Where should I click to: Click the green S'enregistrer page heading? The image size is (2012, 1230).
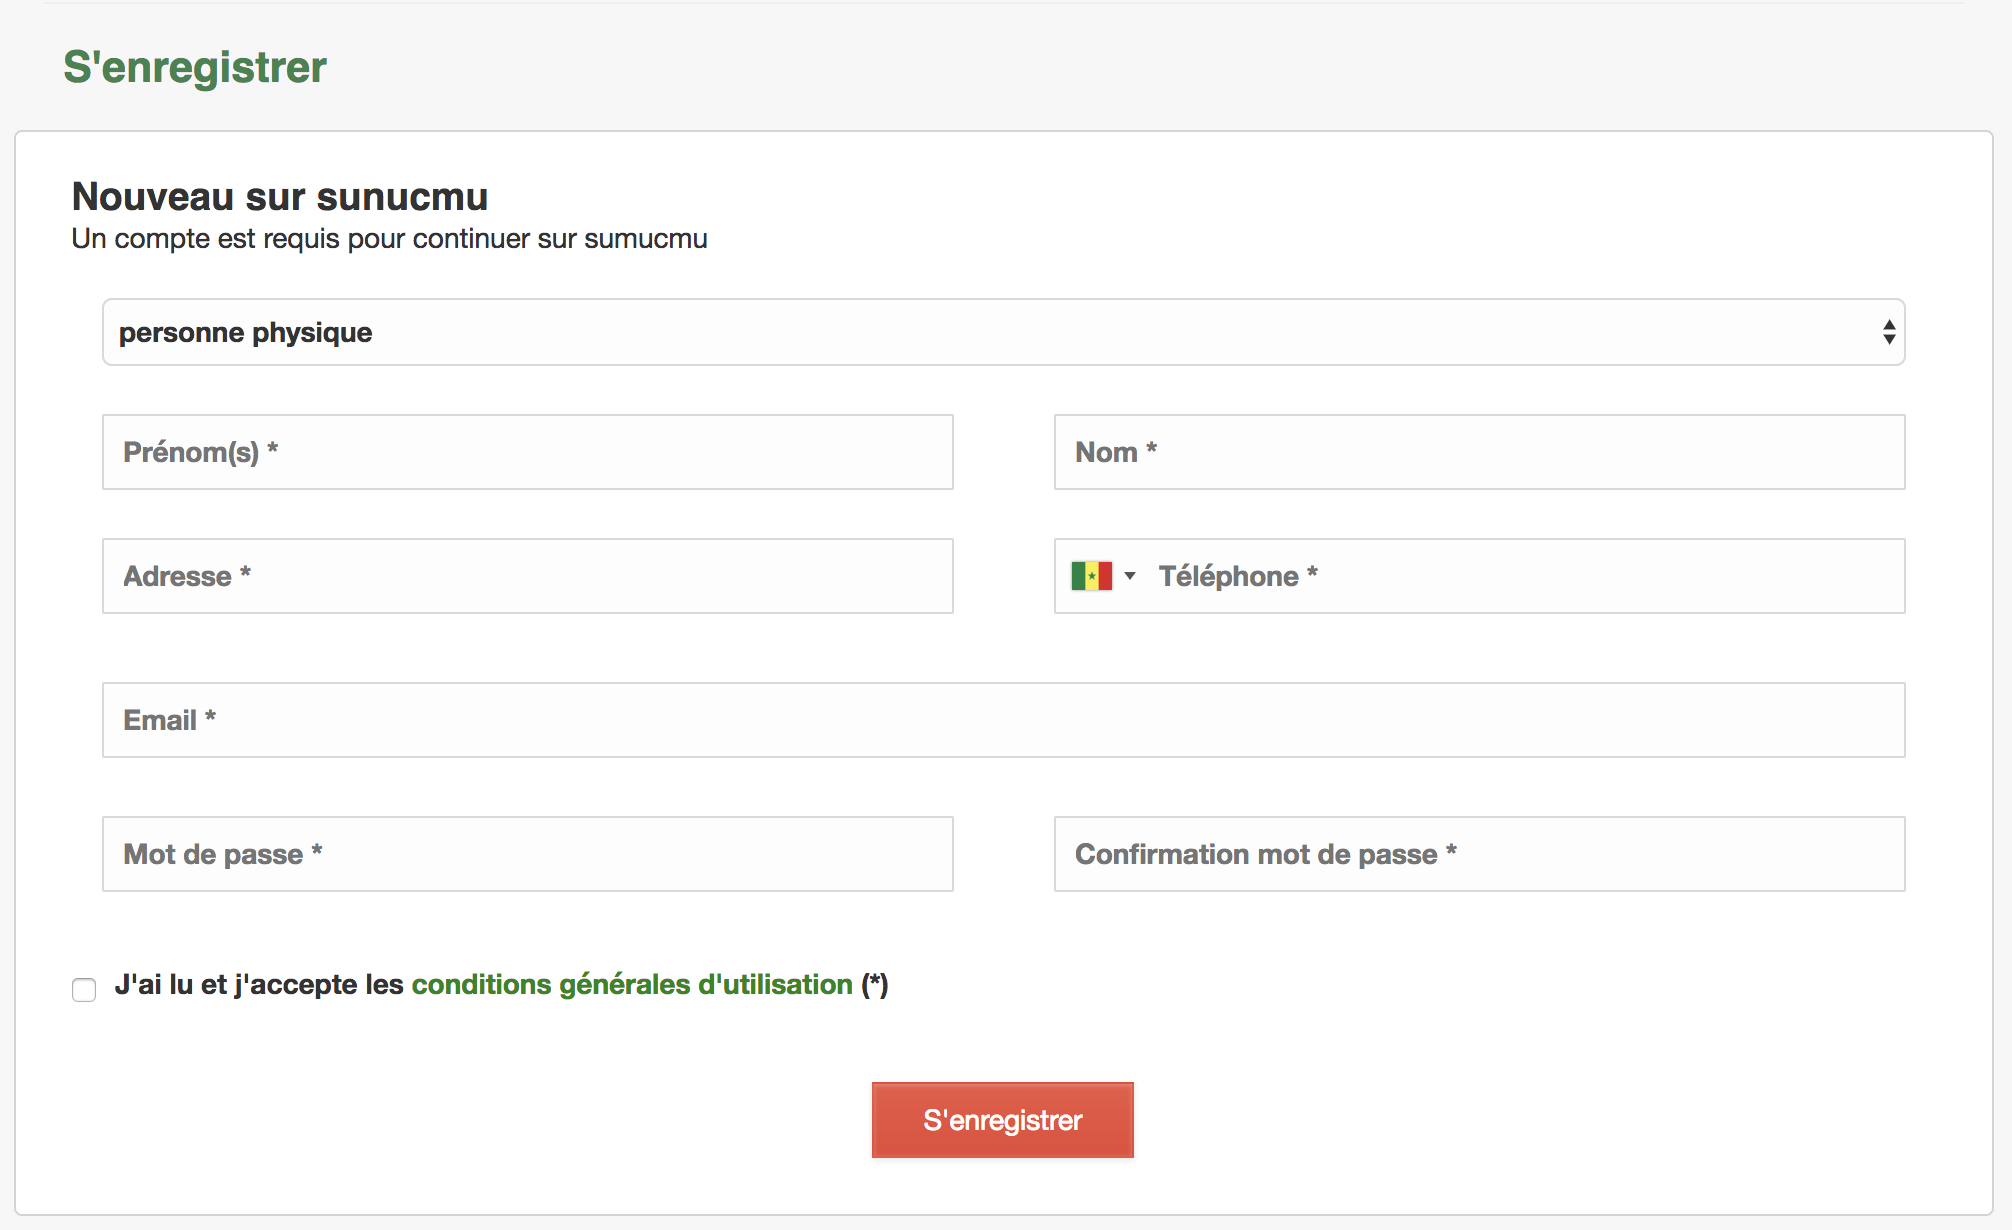point(195,67)
